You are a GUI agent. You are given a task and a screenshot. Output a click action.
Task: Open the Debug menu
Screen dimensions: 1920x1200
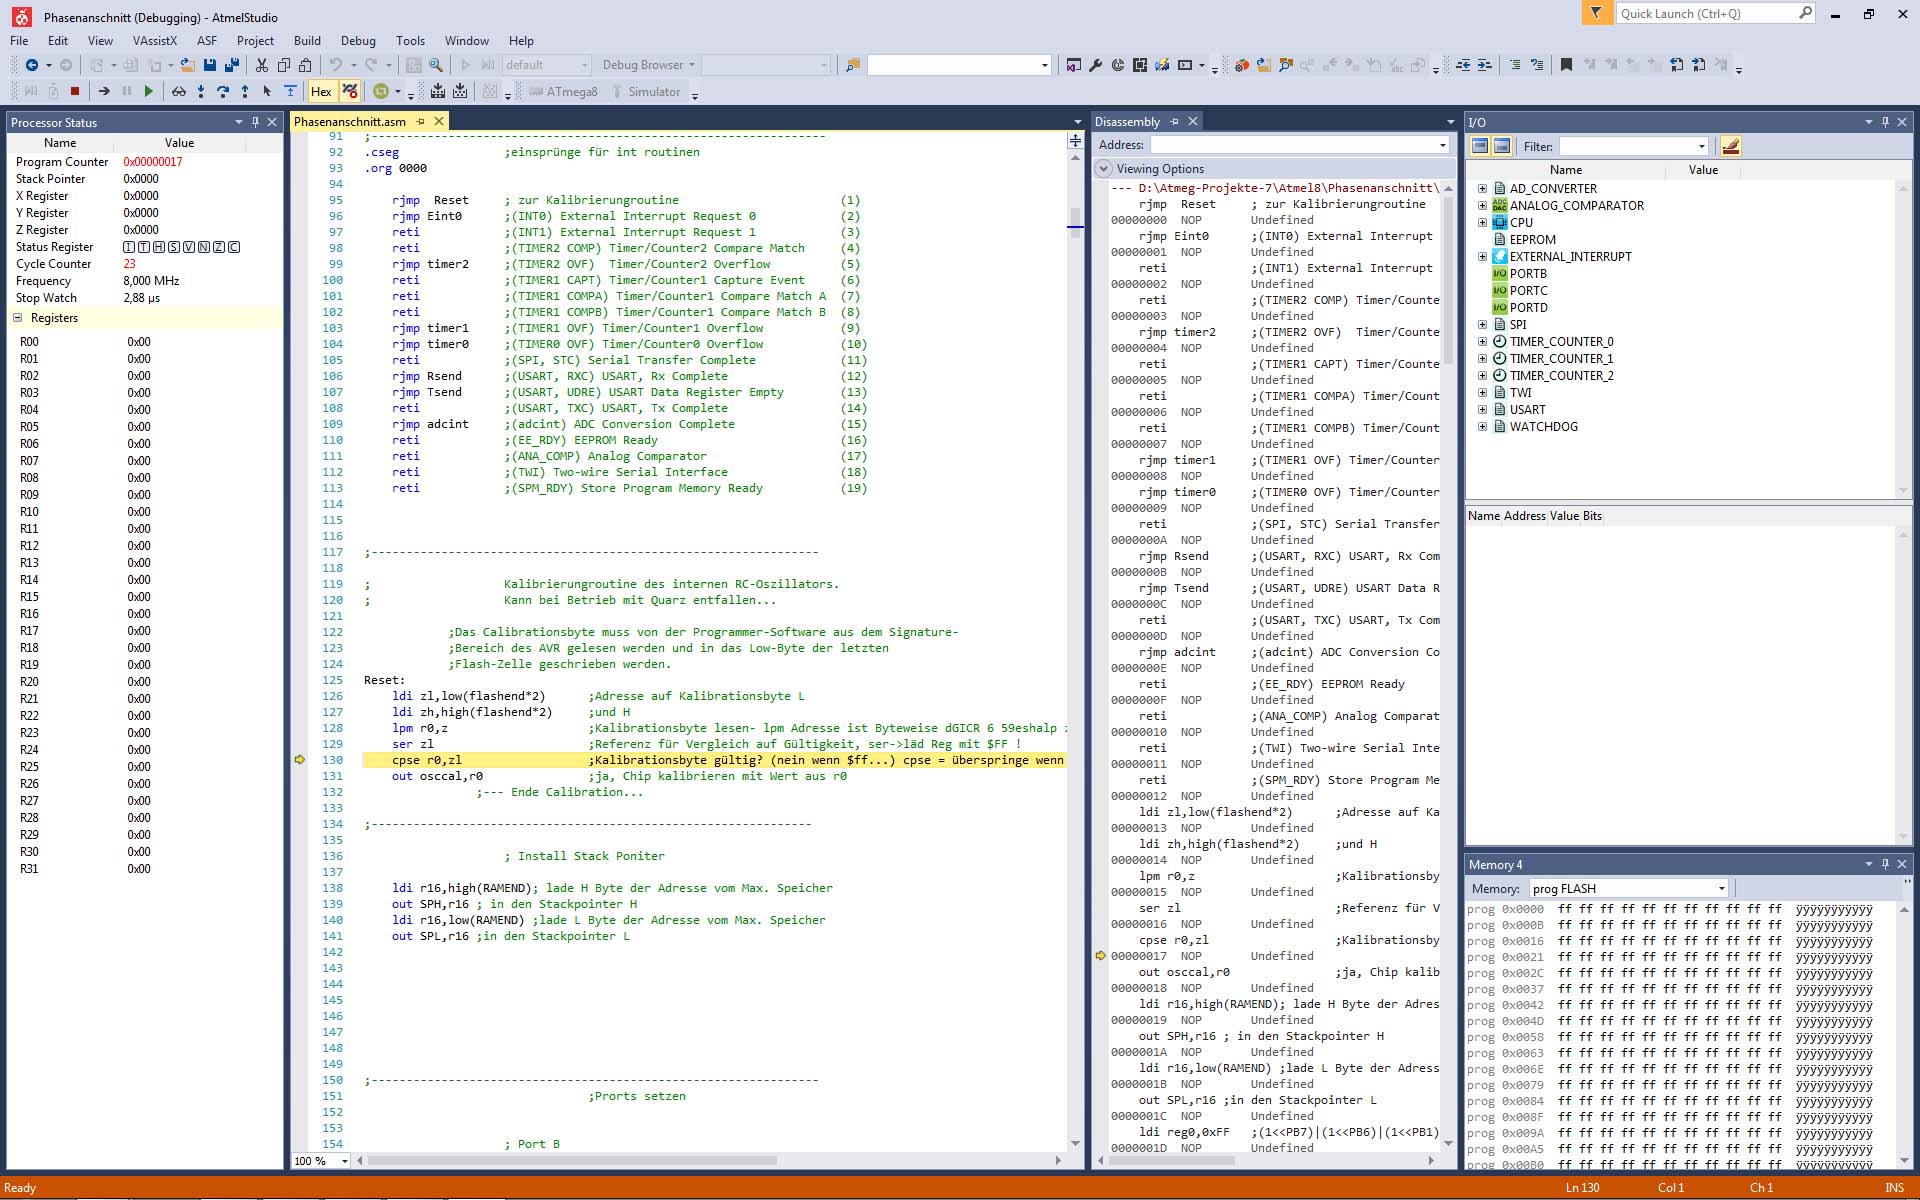[358, 41]
